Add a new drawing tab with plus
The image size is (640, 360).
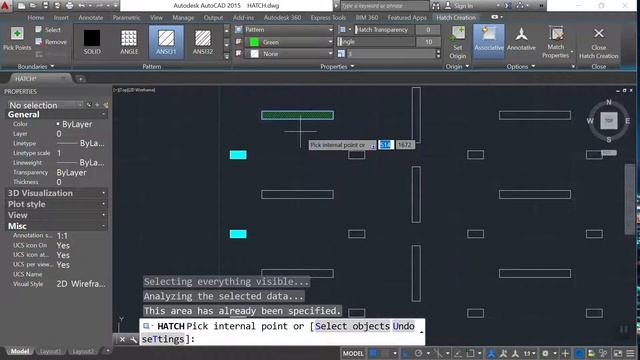pyautogui.click(x=80, y=79)
